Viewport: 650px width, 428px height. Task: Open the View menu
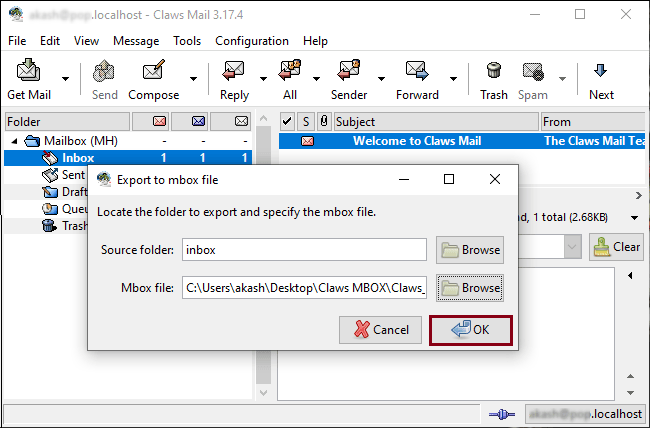point(86,41)
